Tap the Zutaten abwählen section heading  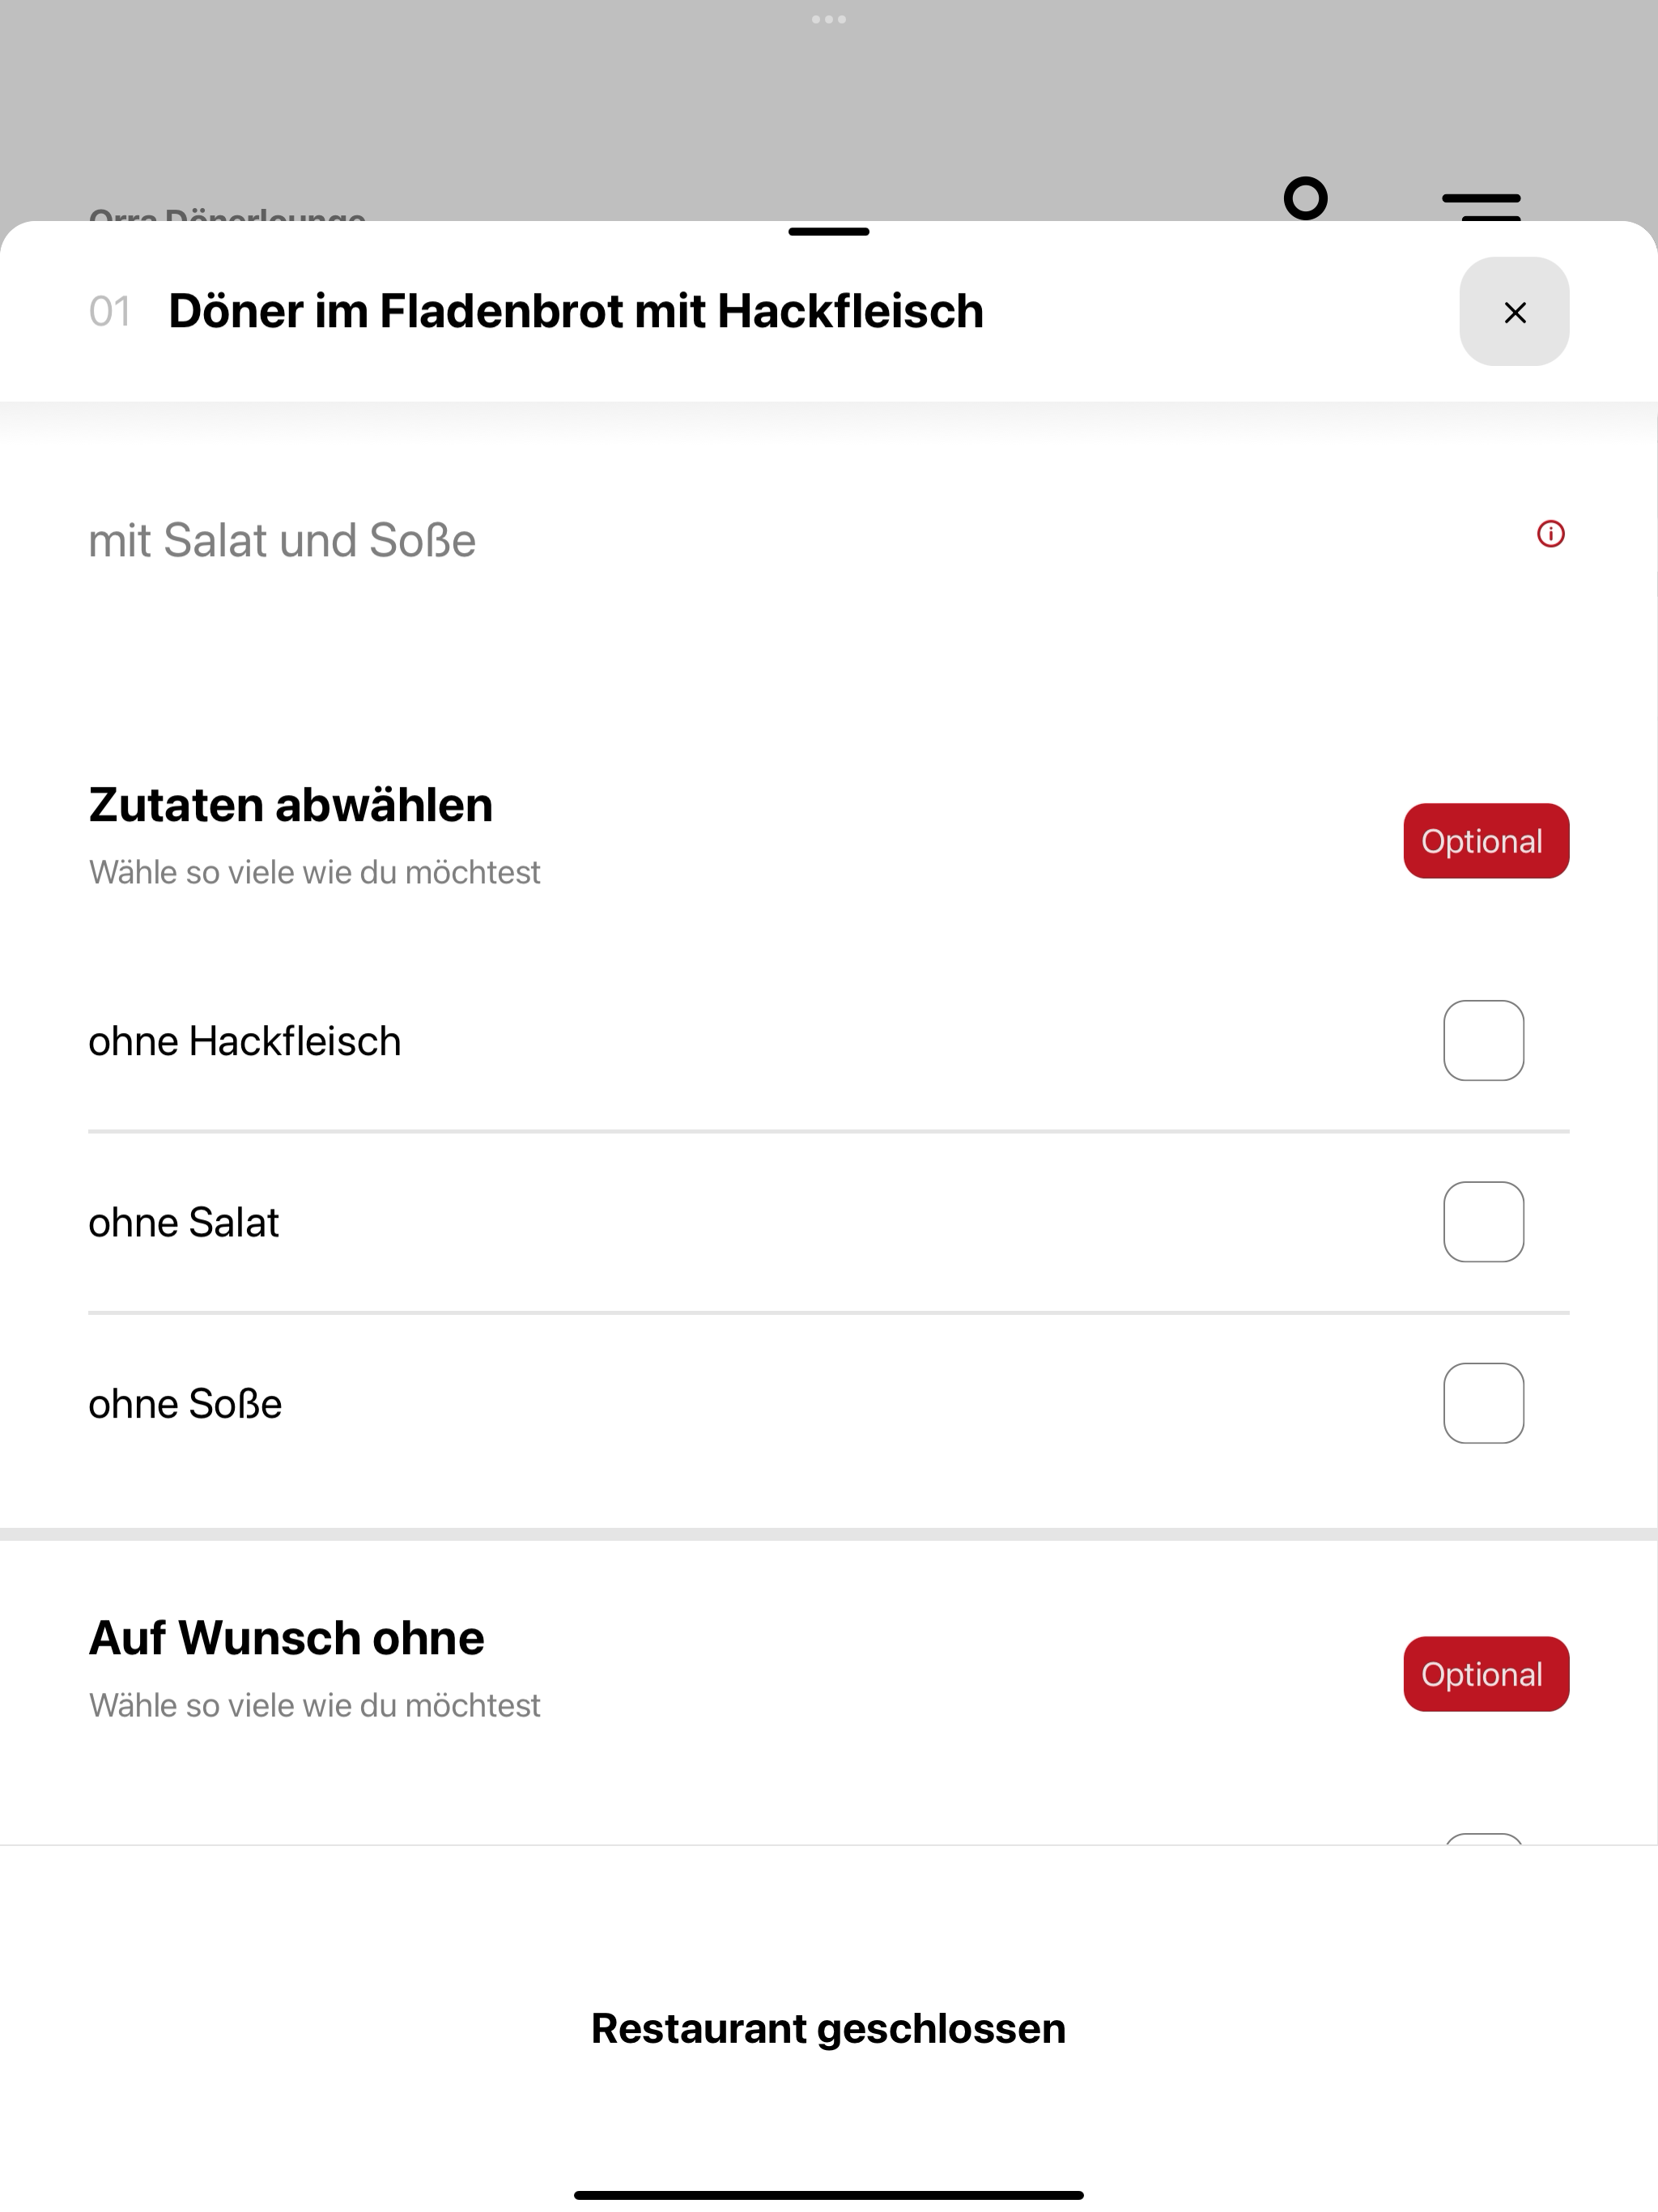[291, 805]
